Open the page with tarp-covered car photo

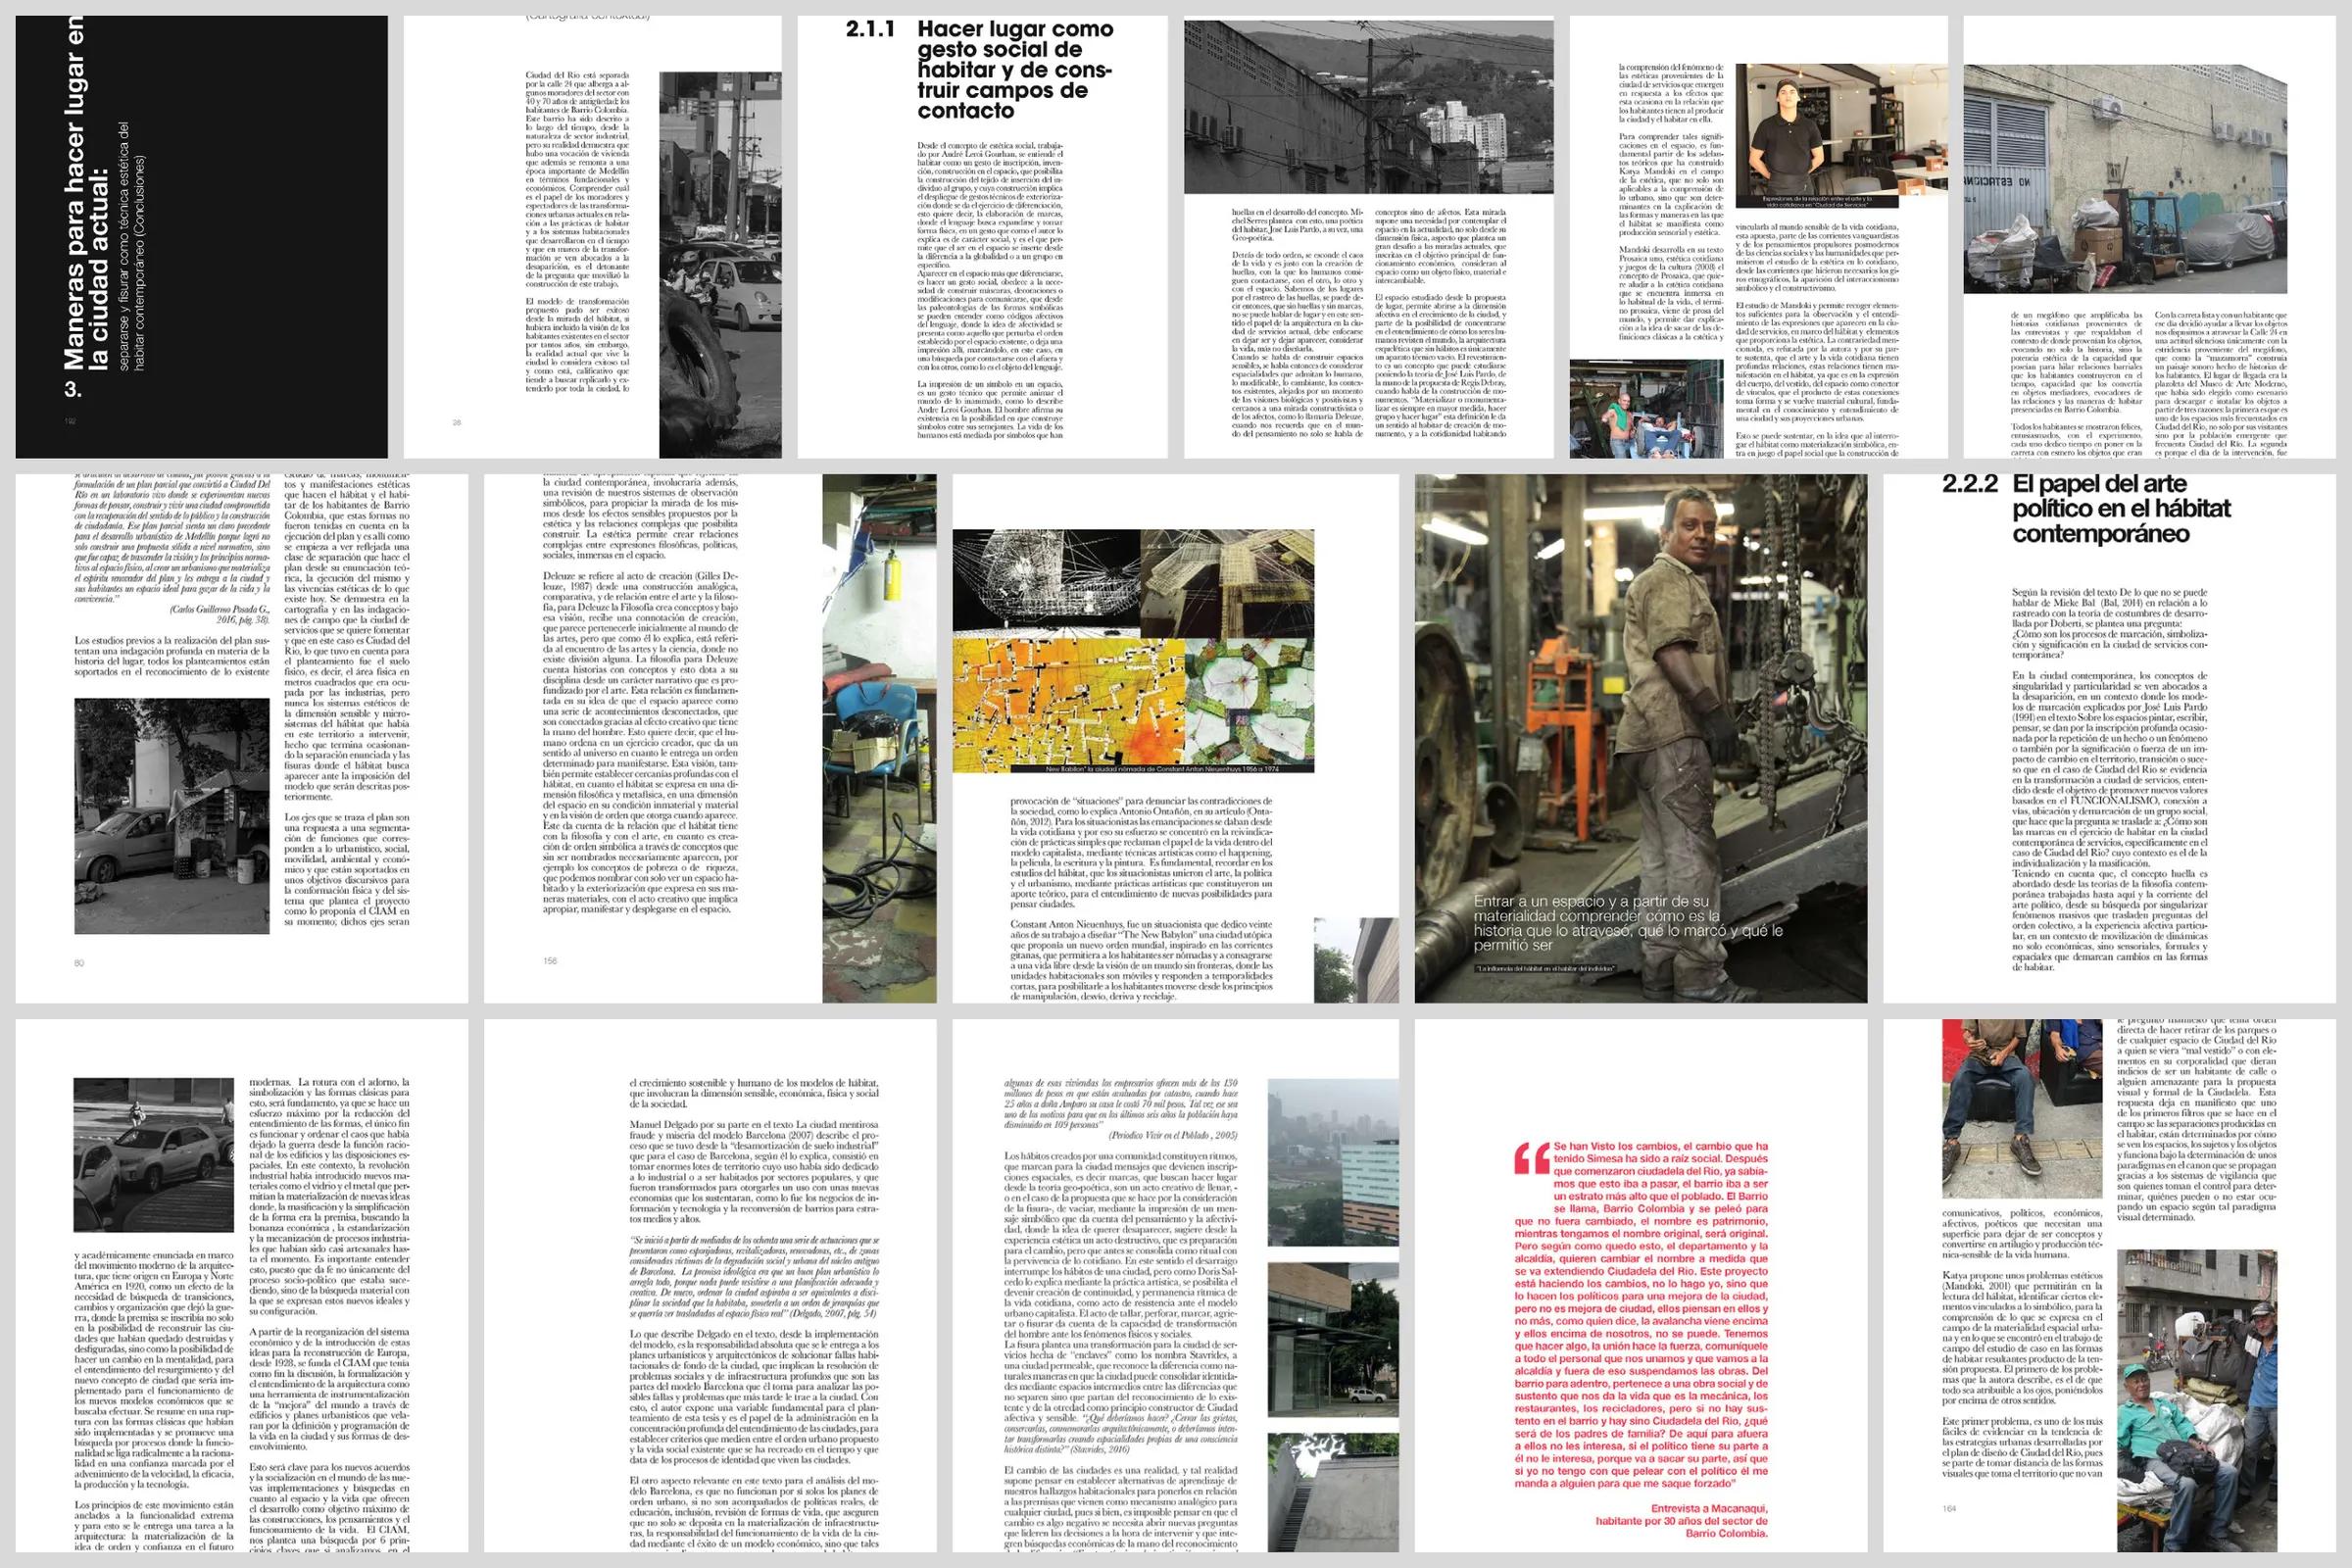(x=2150, y=237)
